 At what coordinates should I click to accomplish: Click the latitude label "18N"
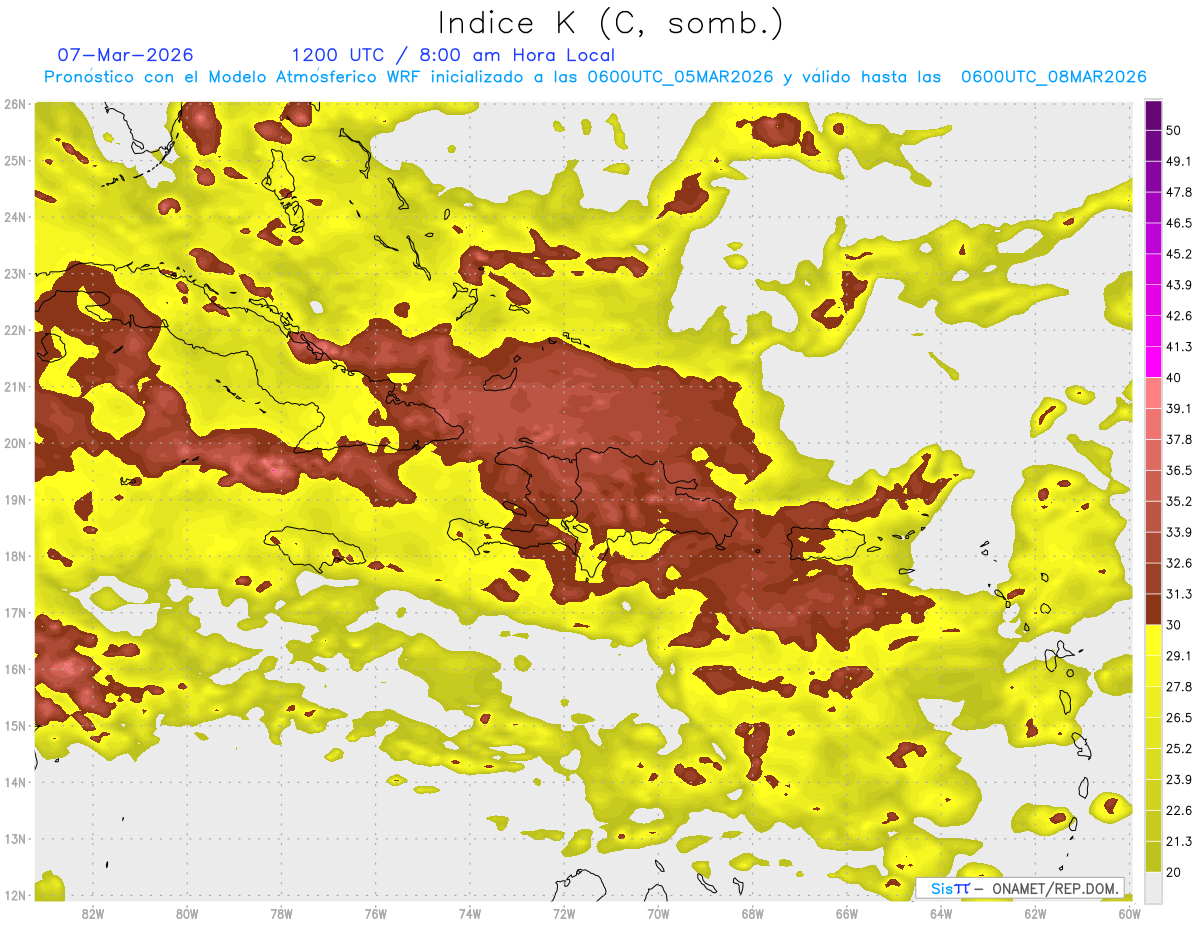point(14,556)
